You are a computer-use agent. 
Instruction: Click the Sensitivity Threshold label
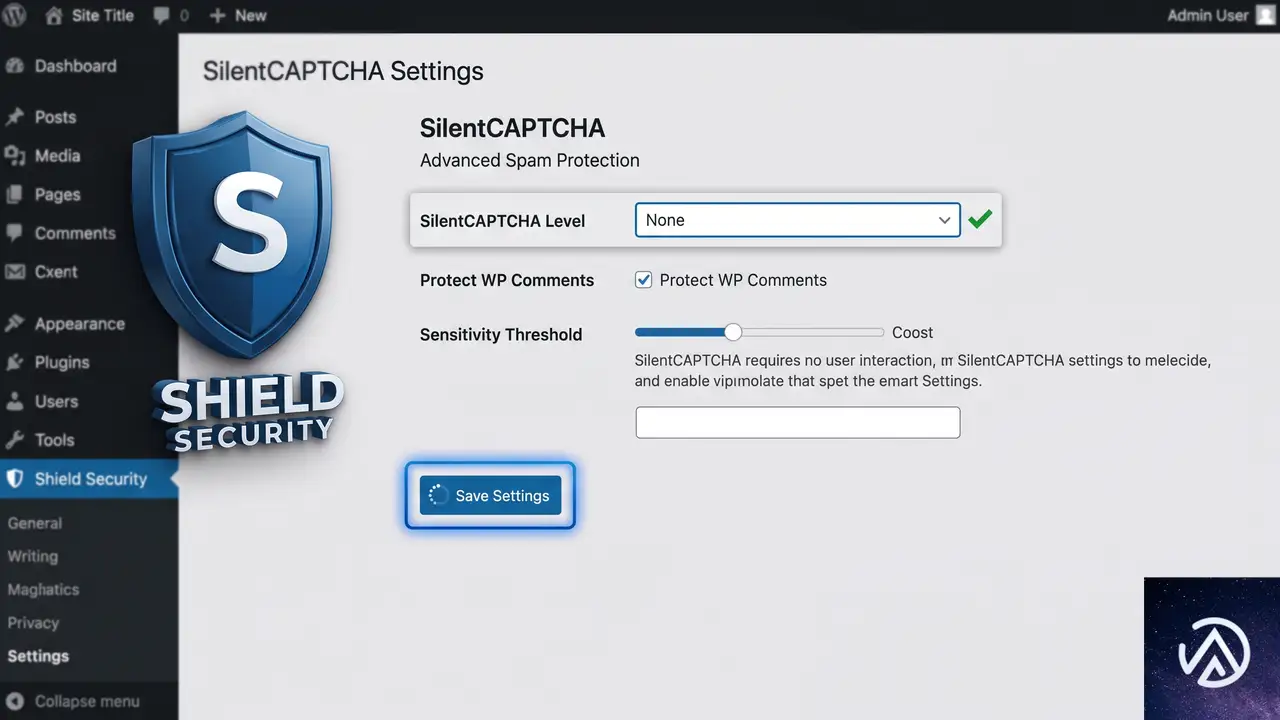pos(501,334)
